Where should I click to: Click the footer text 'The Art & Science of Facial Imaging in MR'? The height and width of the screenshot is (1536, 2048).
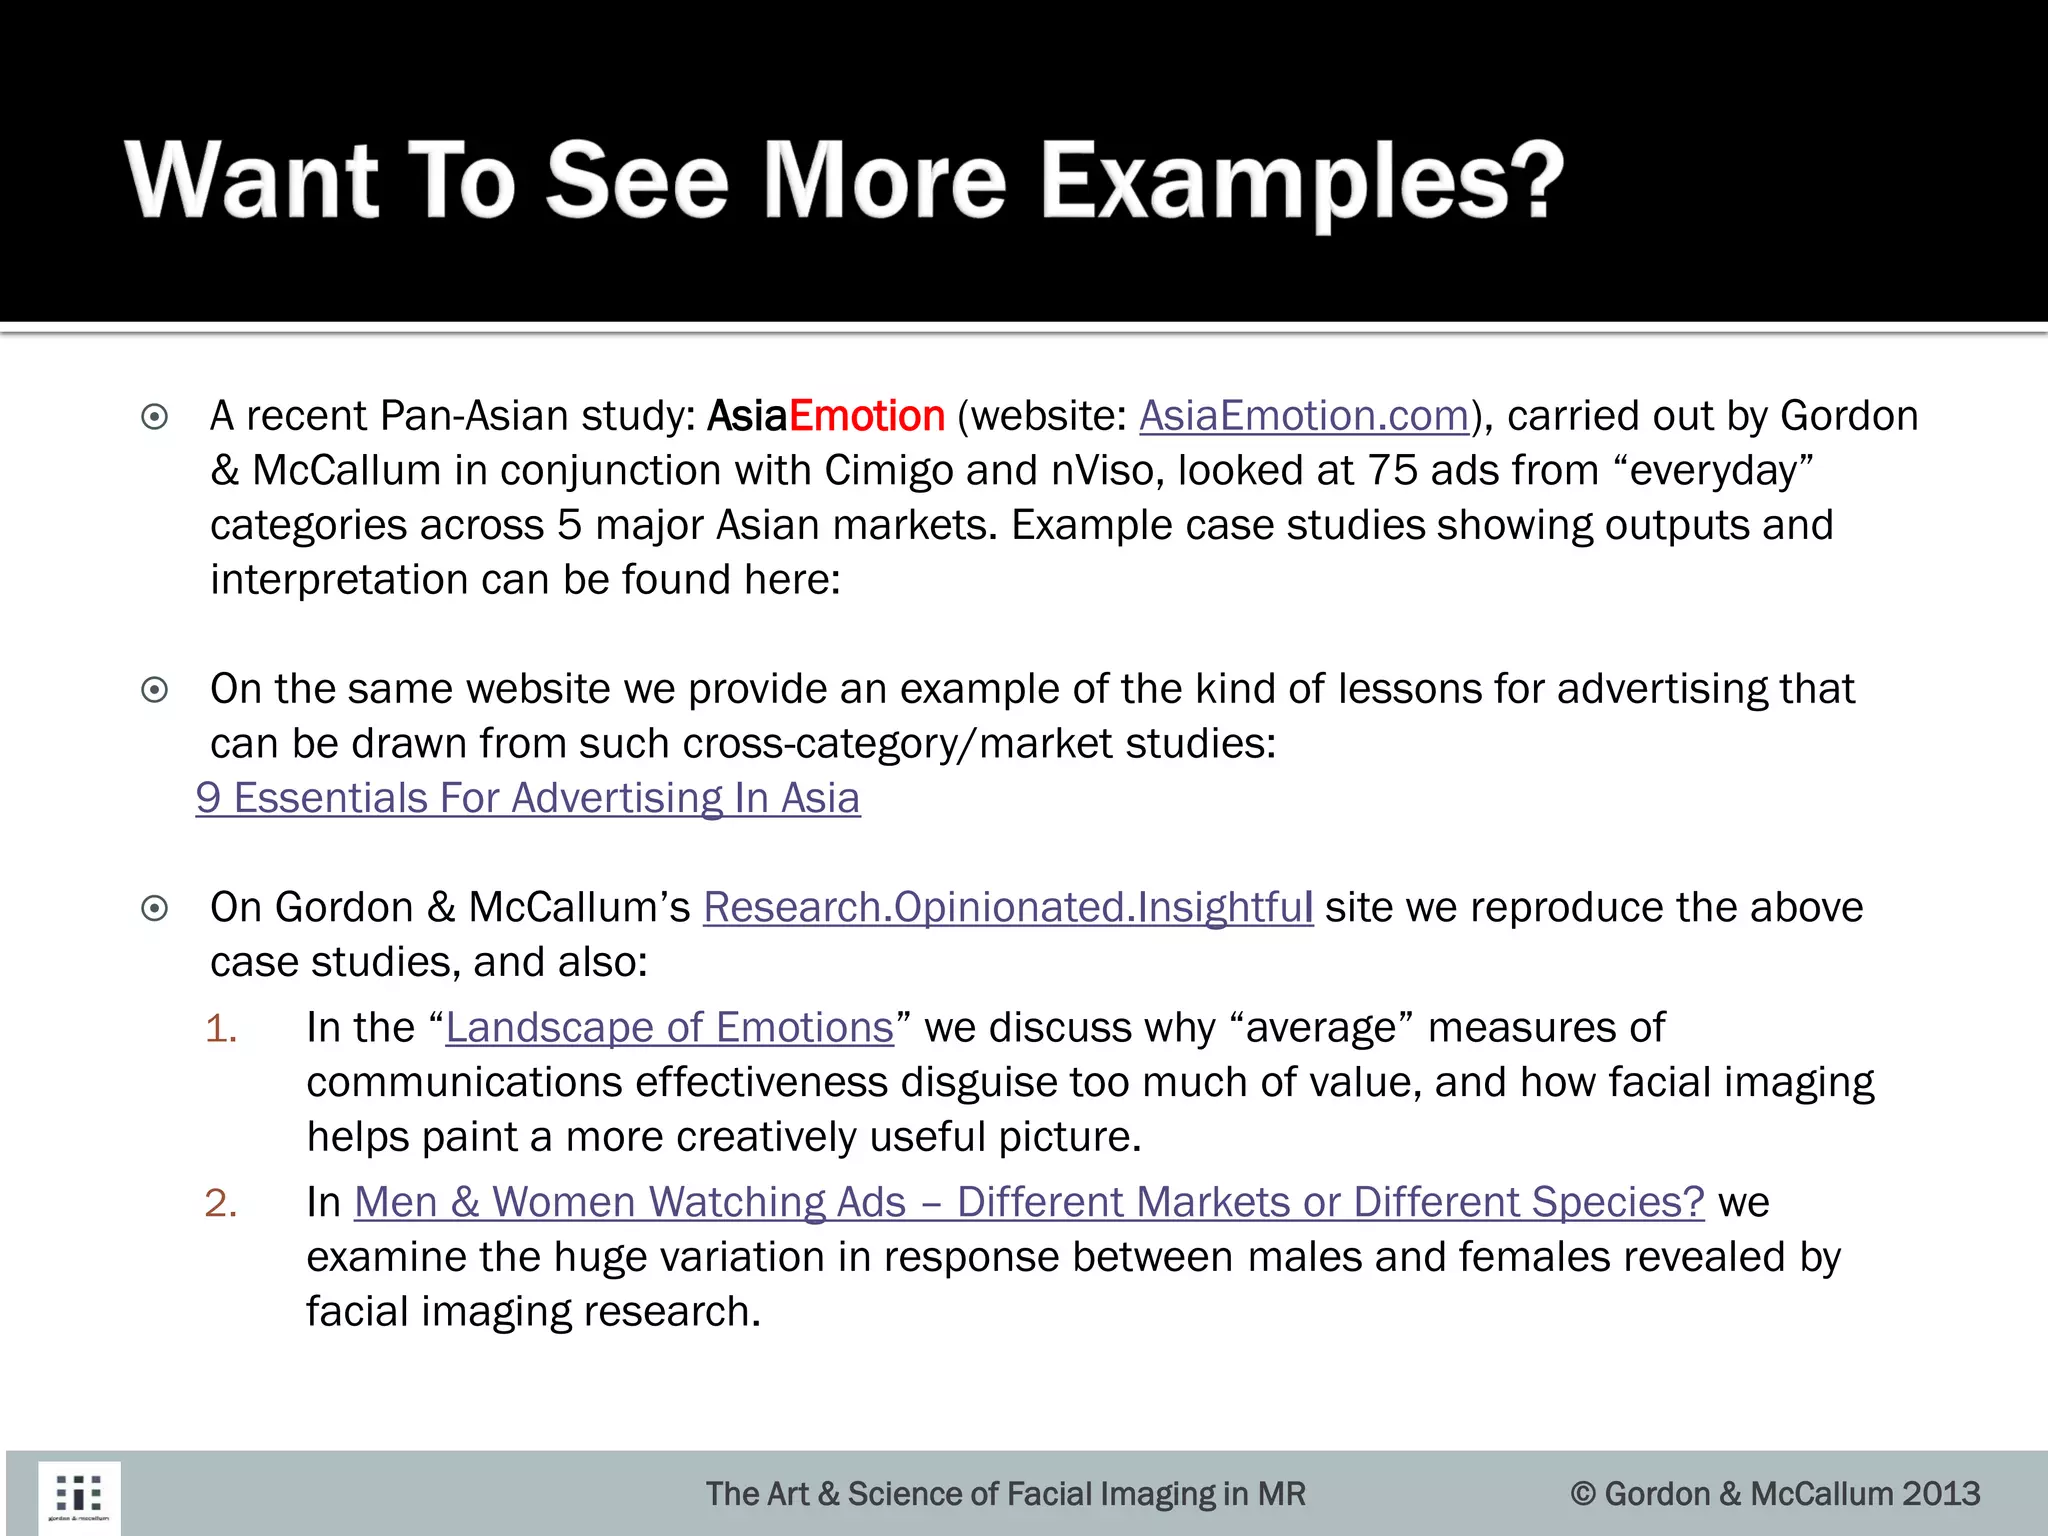1005,1494
